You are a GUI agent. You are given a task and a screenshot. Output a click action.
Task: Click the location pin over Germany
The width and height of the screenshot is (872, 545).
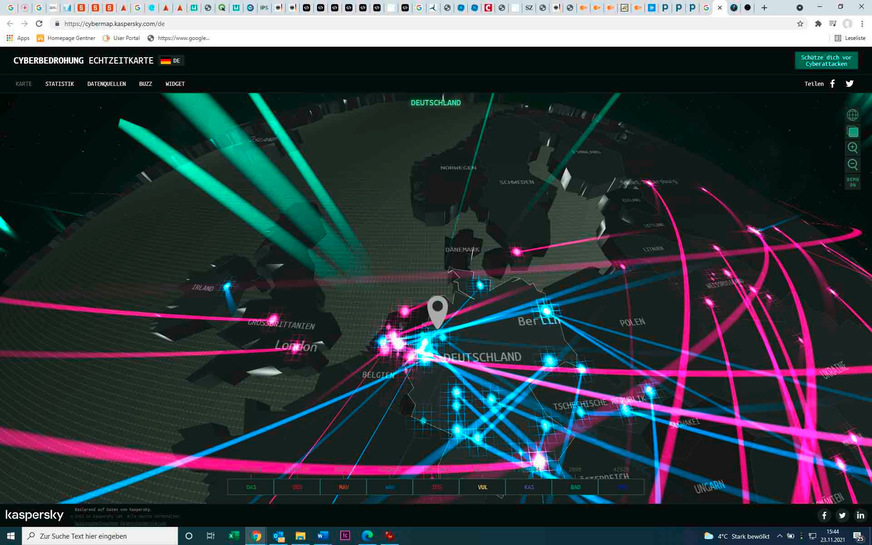[x=437, y=311]
